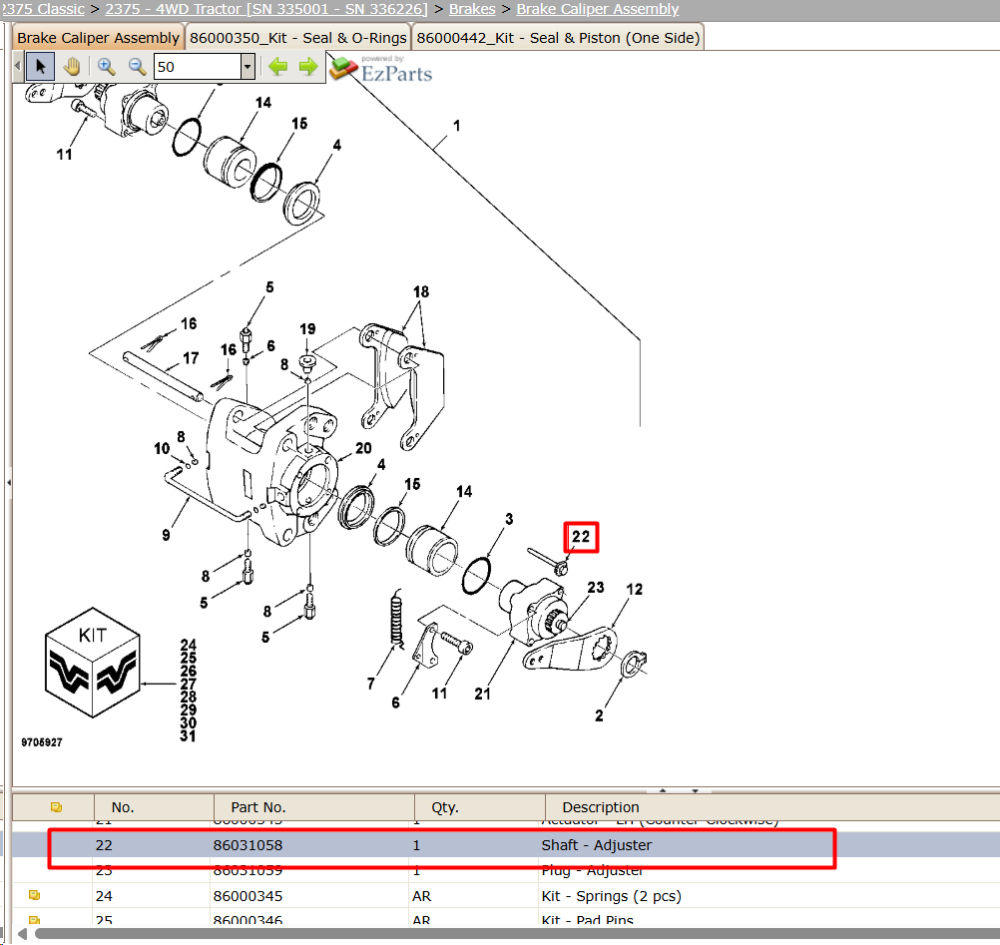Image resolution: width=1000 pixels, height=945 pixels.
Task: Select callout 3 above the O-ring
Action: (509, 519)
